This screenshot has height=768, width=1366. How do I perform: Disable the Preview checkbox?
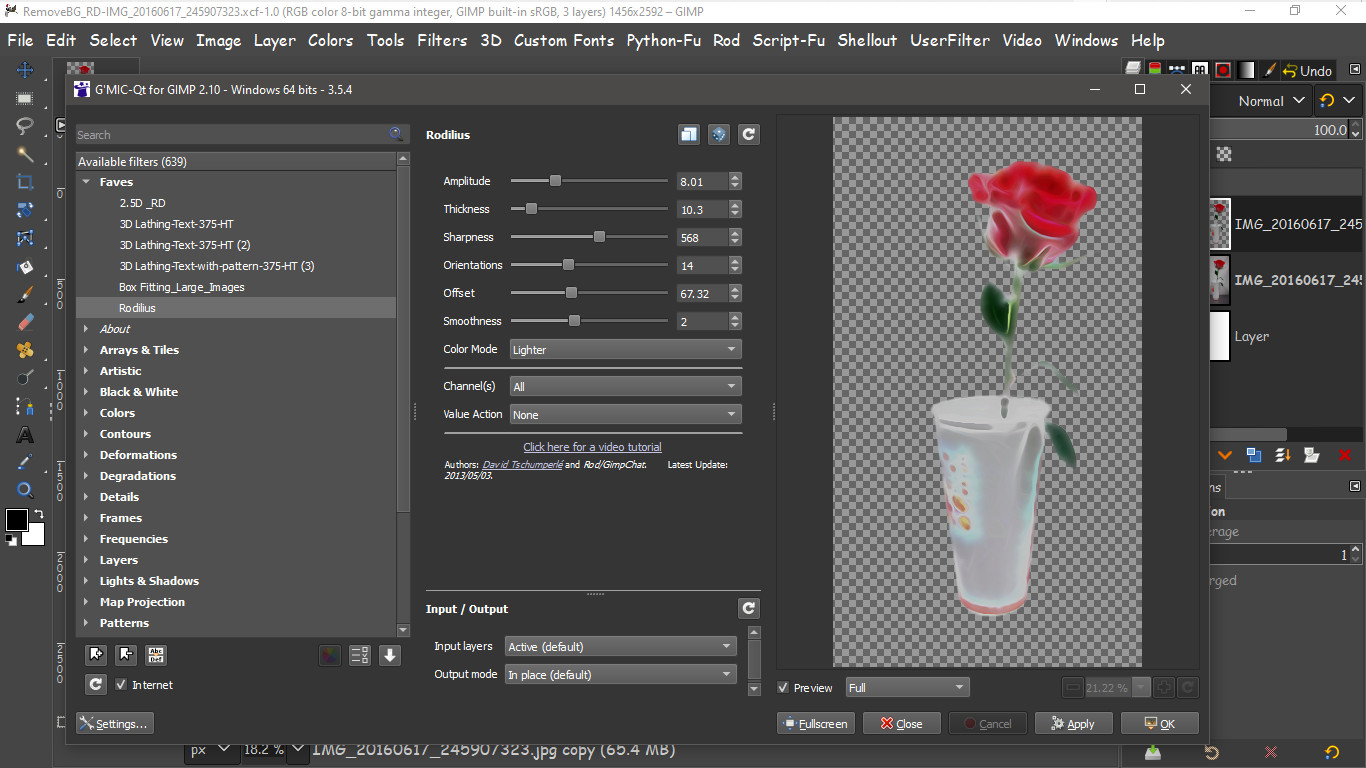(784, 688)
